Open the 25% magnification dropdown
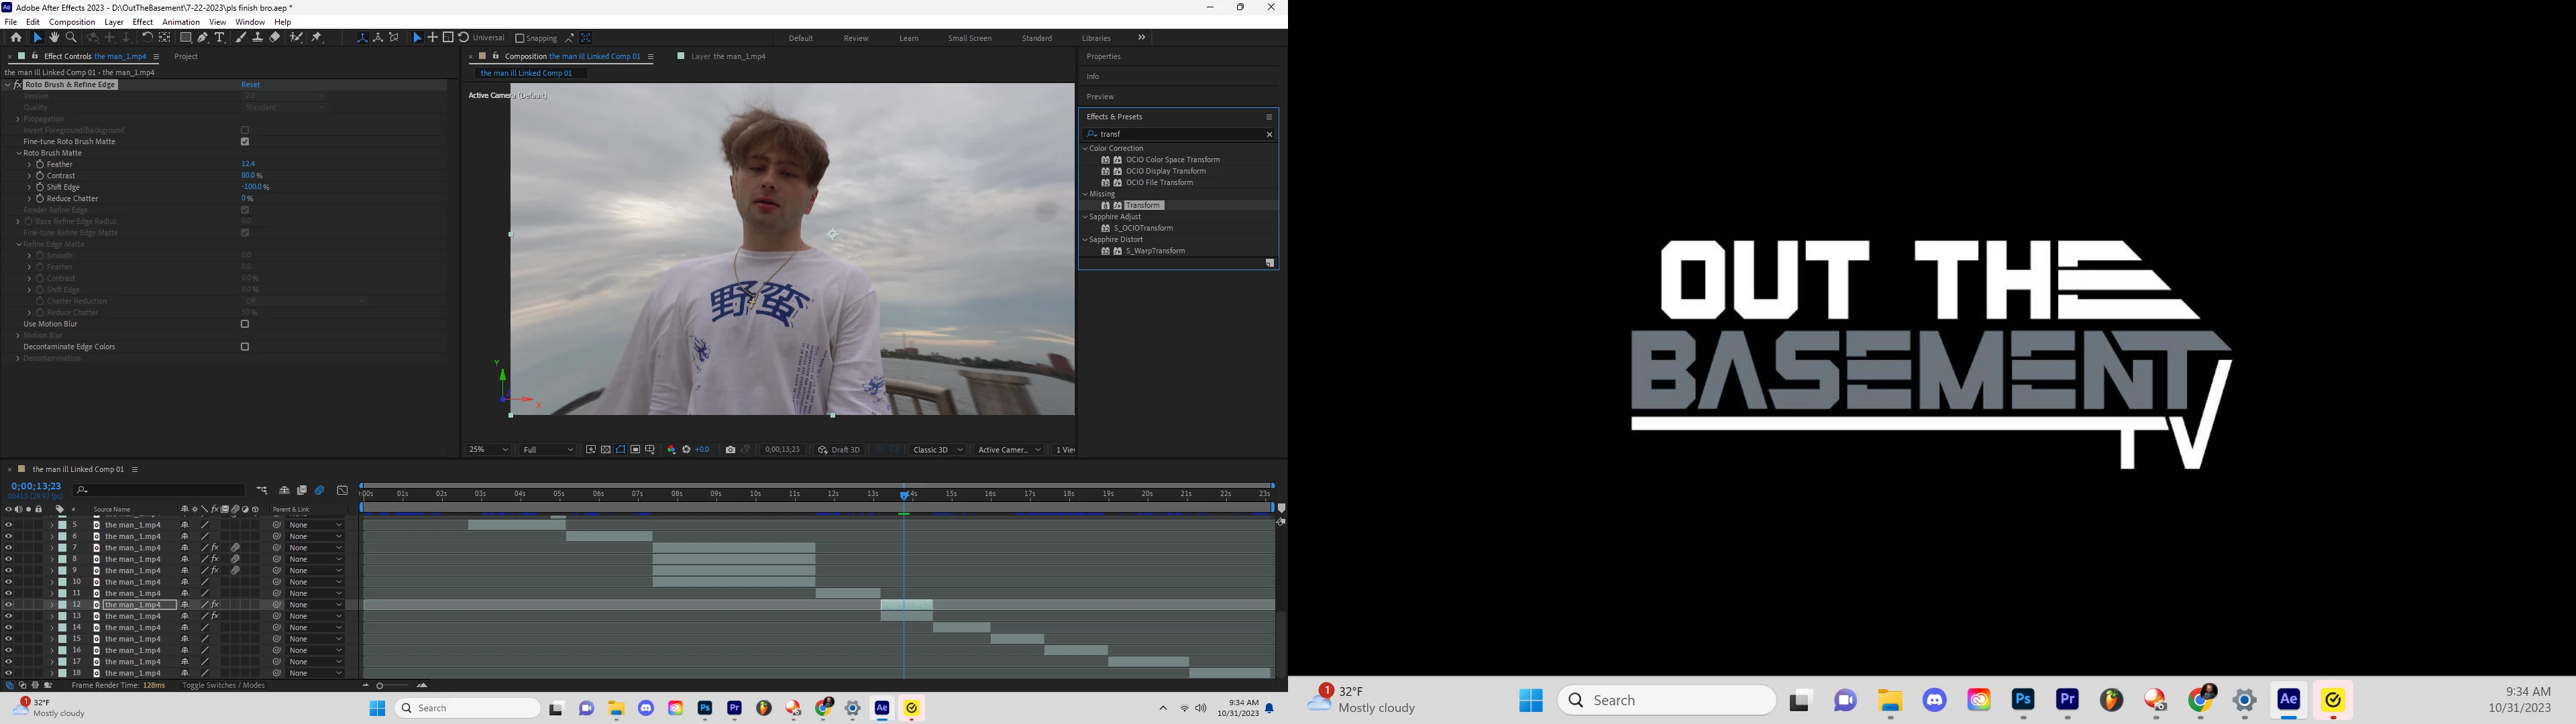 (488, 450)
